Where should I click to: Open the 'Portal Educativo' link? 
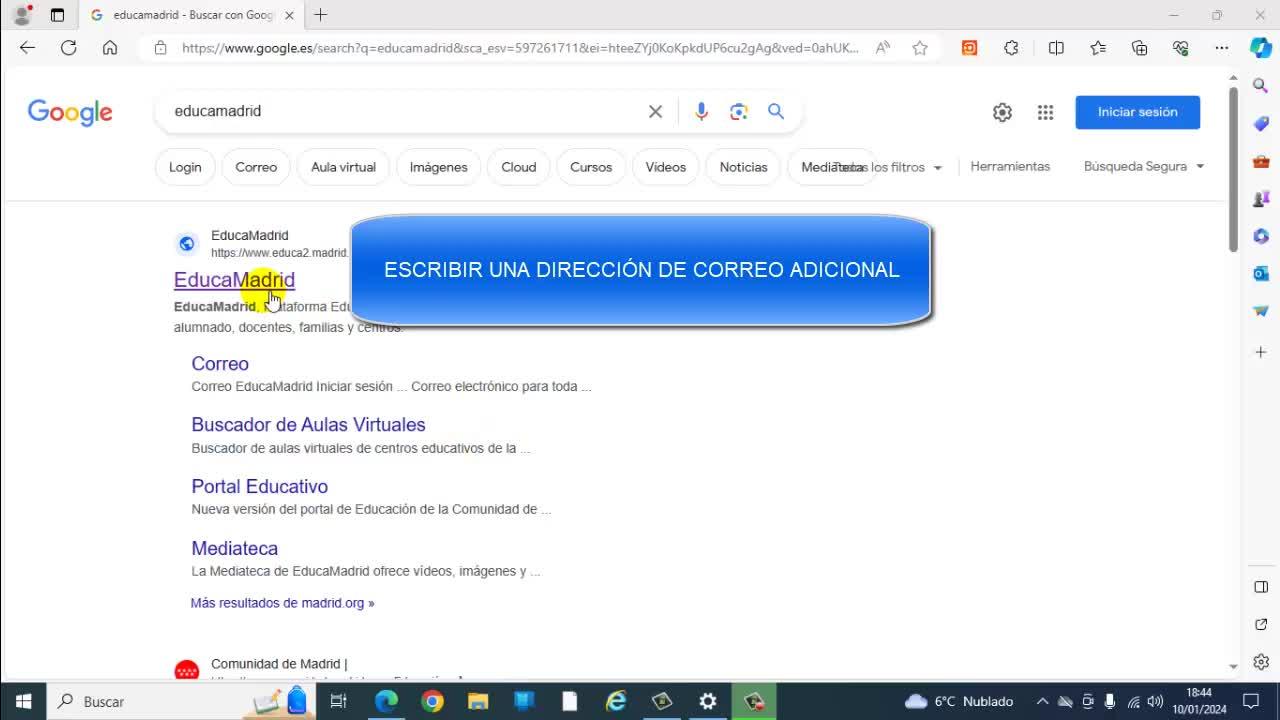tap(260, 487)
